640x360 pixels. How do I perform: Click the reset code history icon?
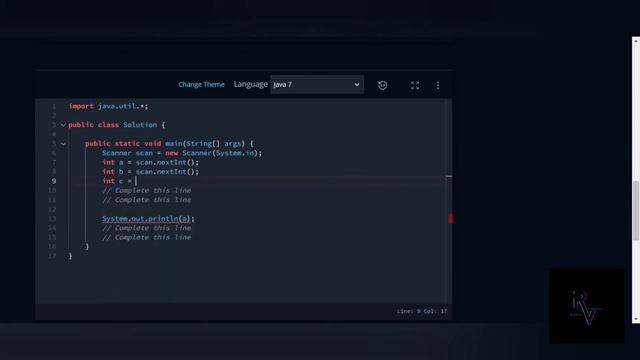tap(382, 85)
